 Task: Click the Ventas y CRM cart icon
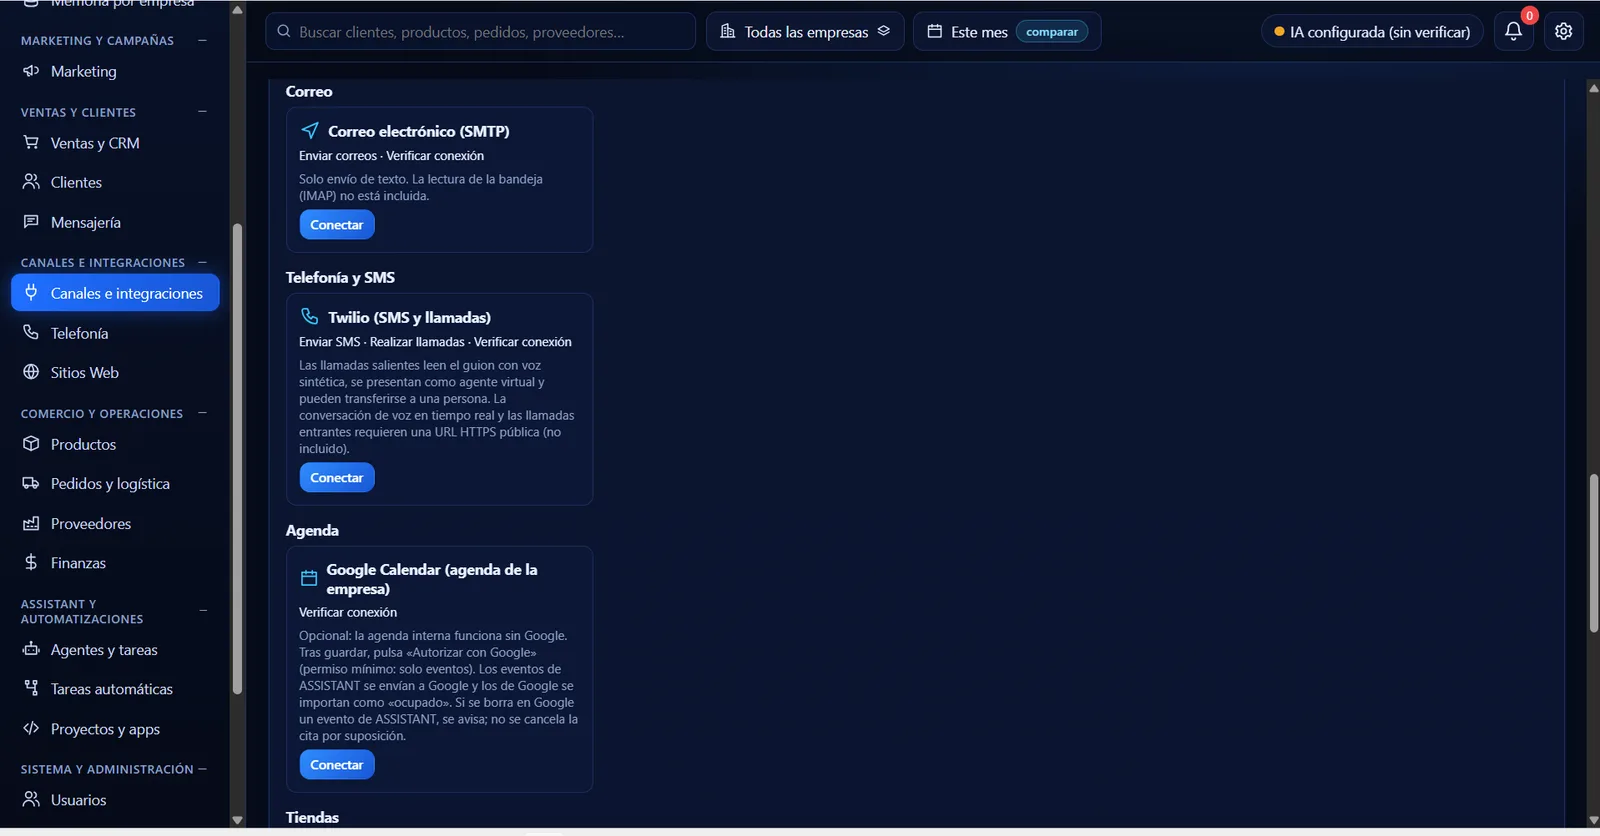click(x=31, y=143)
